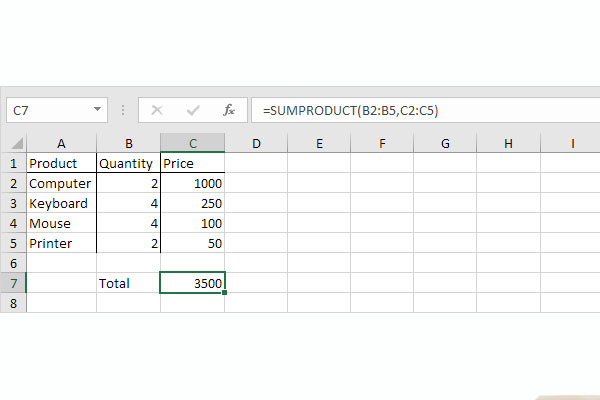Viewport: 600px width, 400px height.
Task: Click the Product header cell
Action: (x=61, y=163)
